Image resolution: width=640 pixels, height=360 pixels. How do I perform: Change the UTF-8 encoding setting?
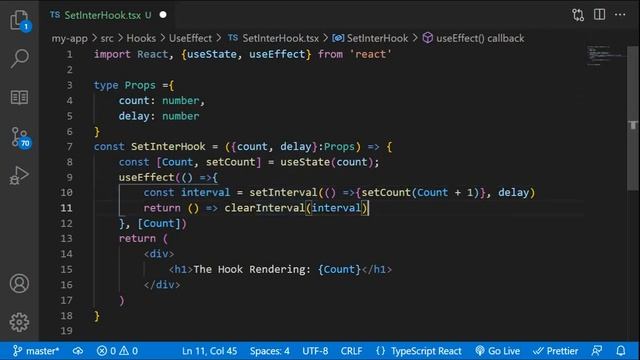point(315,351)
